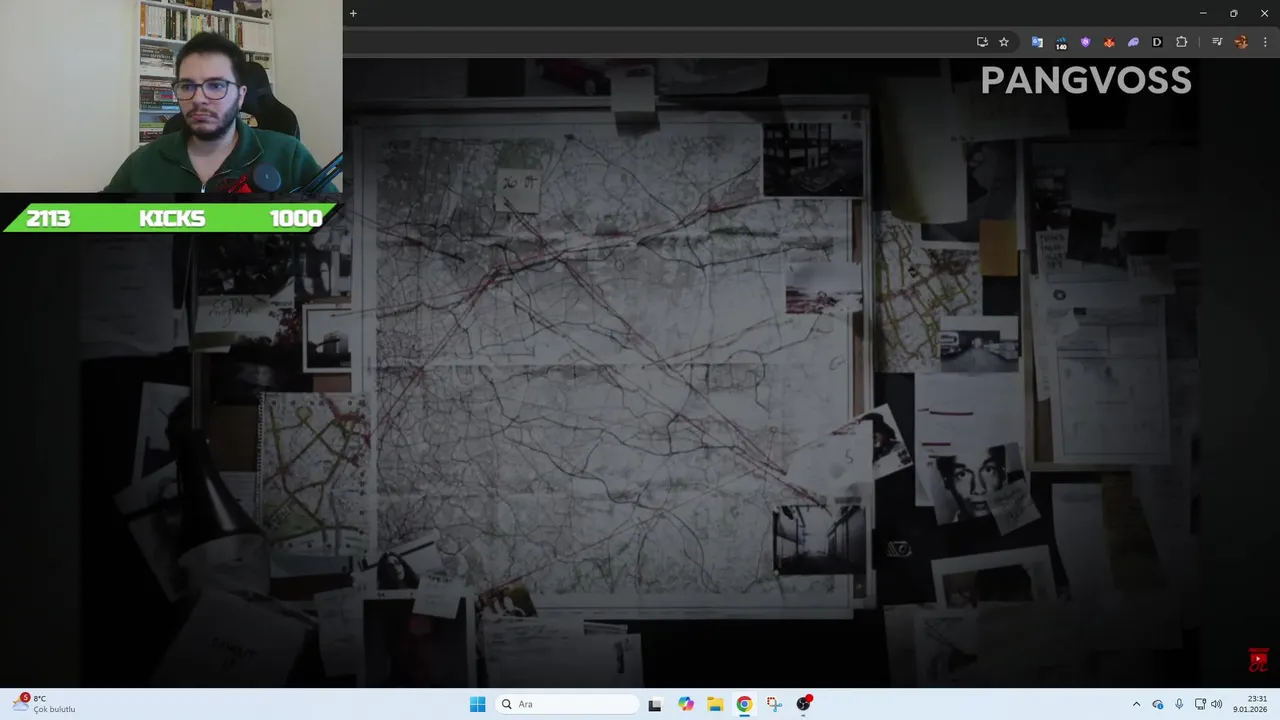This screenshot has height=720, width=1280.
Task: Open OBS Studio from the taskbar
Action: click(x=803, y=704)
